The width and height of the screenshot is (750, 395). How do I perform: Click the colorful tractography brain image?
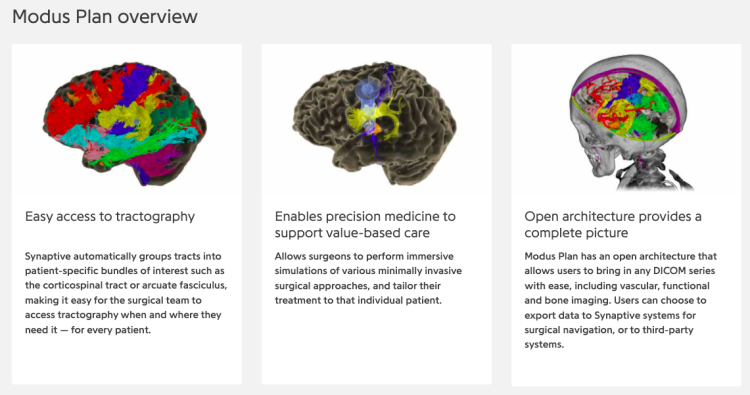(x=125, y=123)
